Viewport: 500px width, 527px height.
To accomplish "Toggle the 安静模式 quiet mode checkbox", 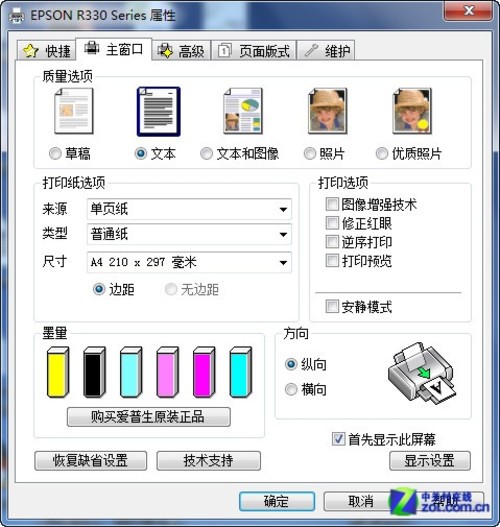I will pyautogui.click(x=332, y=306).
